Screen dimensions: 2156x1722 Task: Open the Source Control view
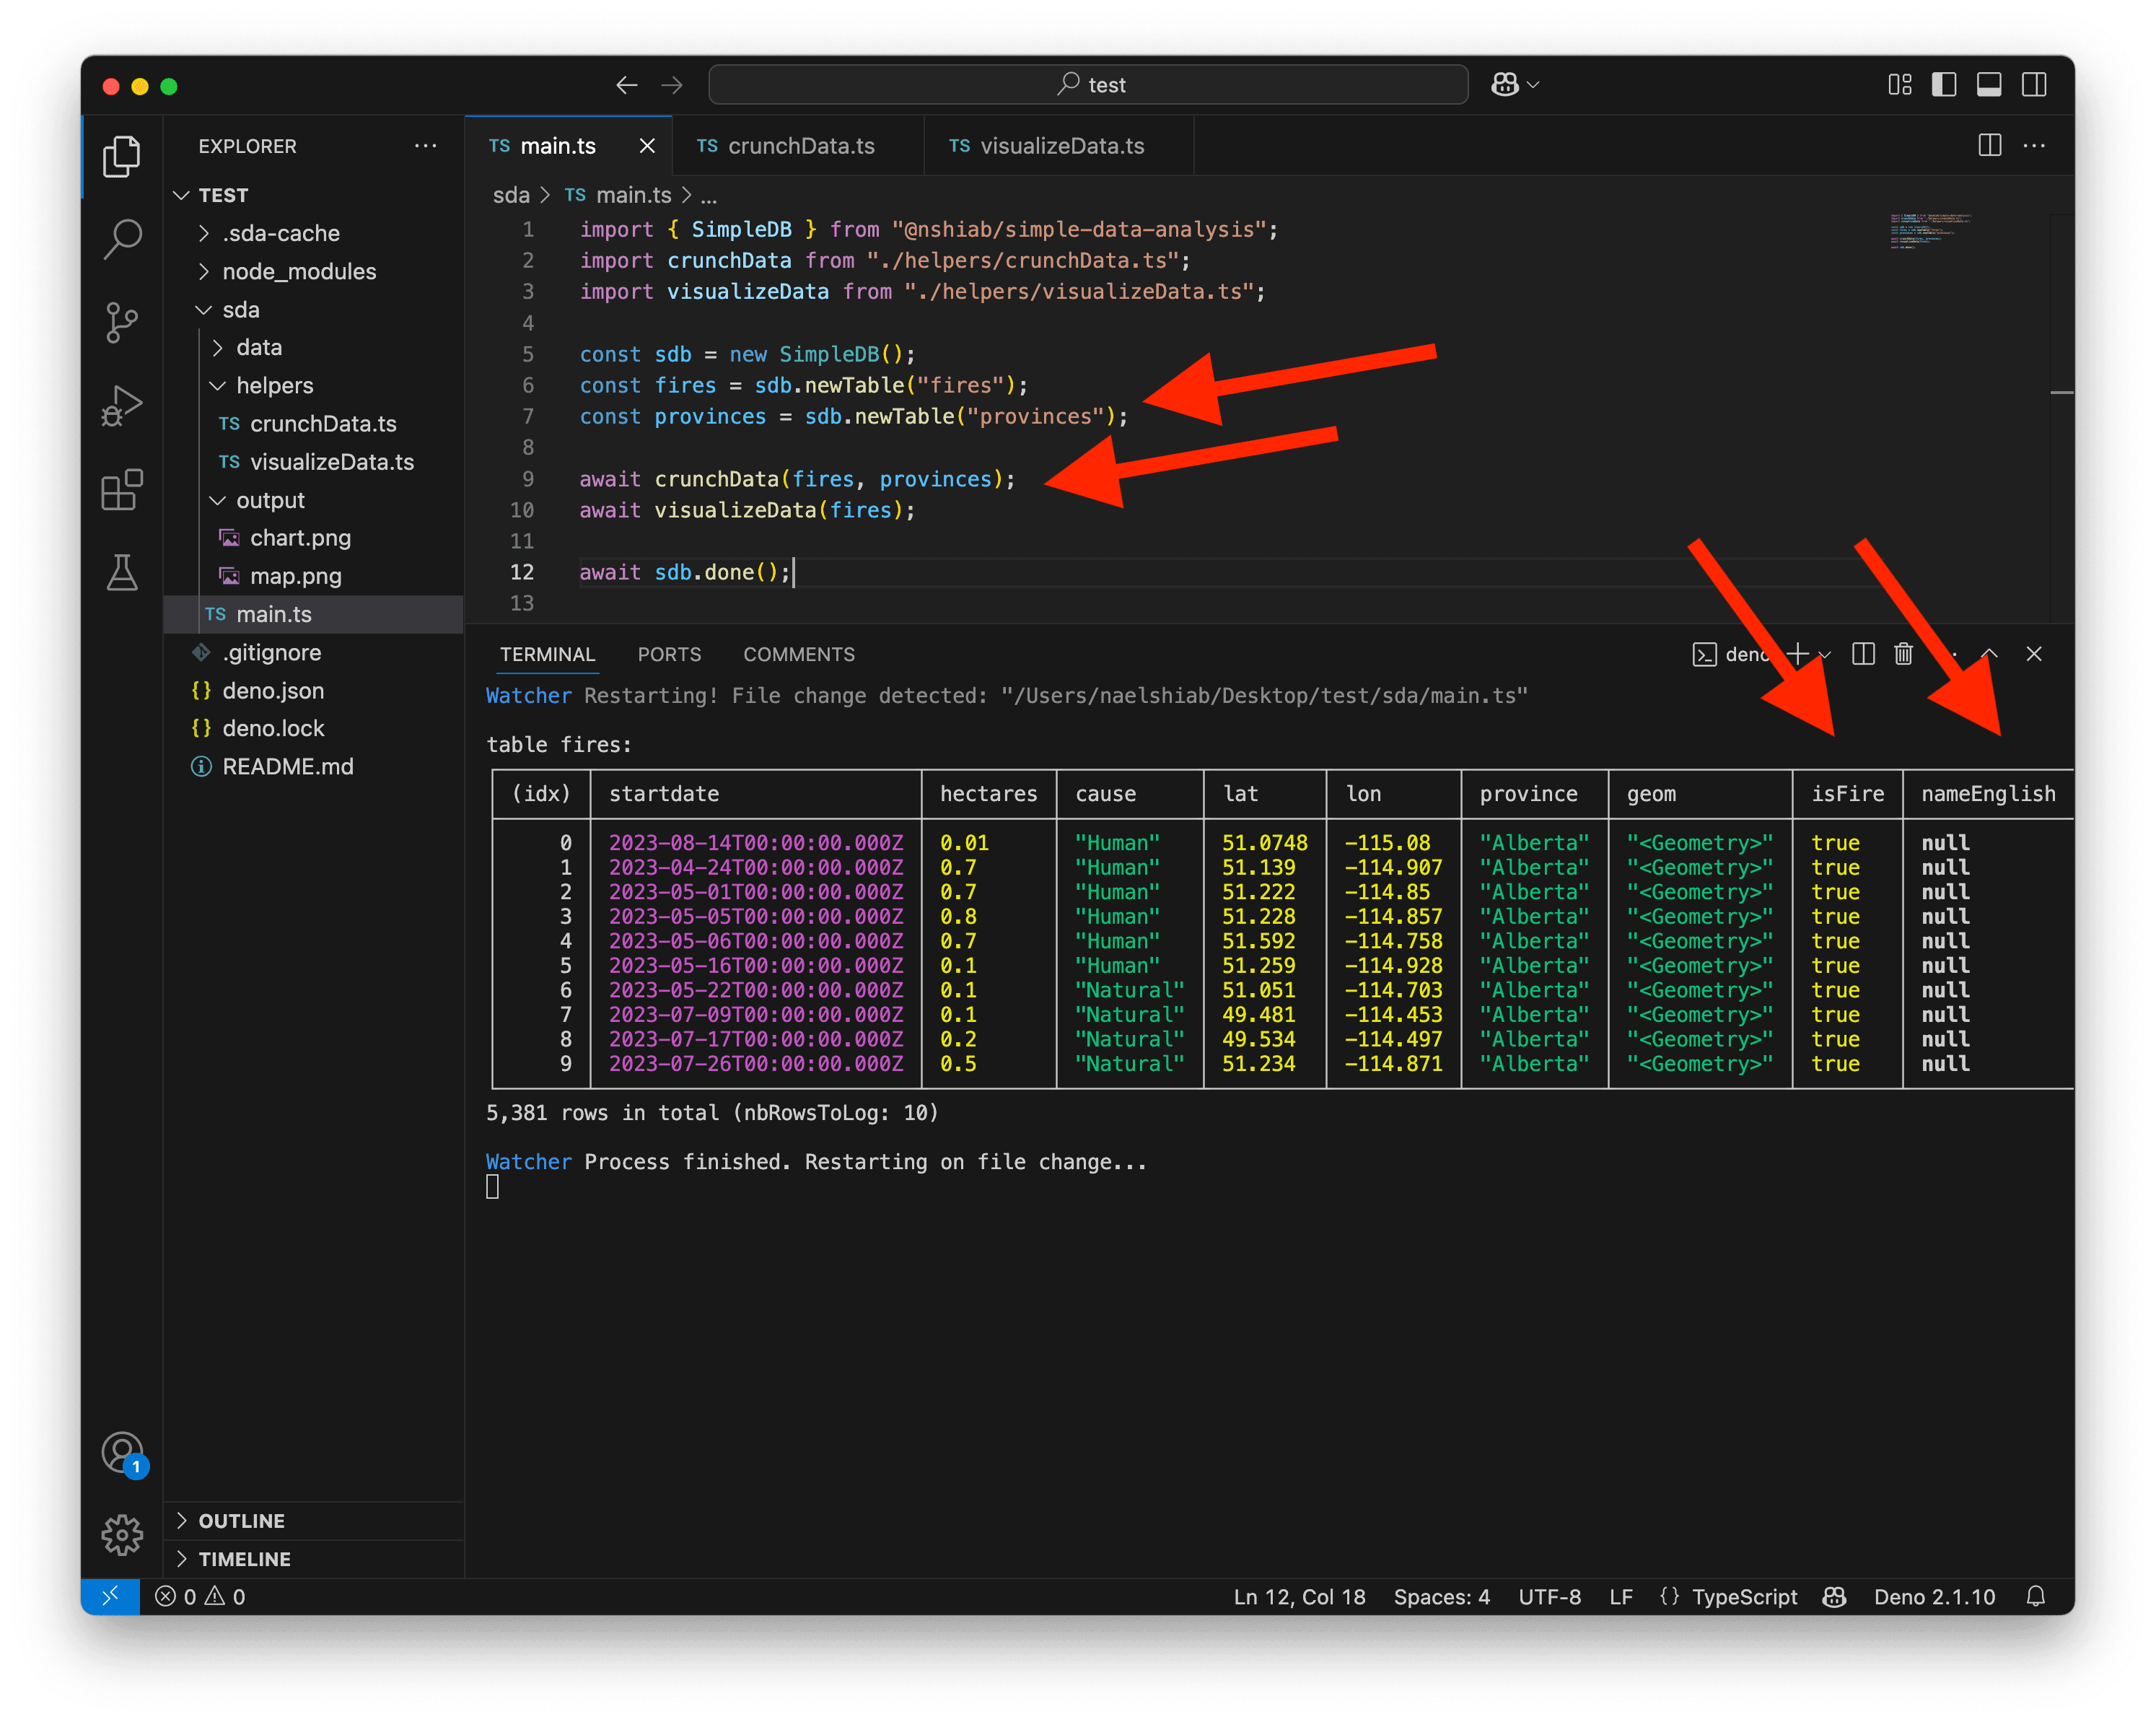tap(122, 323)
